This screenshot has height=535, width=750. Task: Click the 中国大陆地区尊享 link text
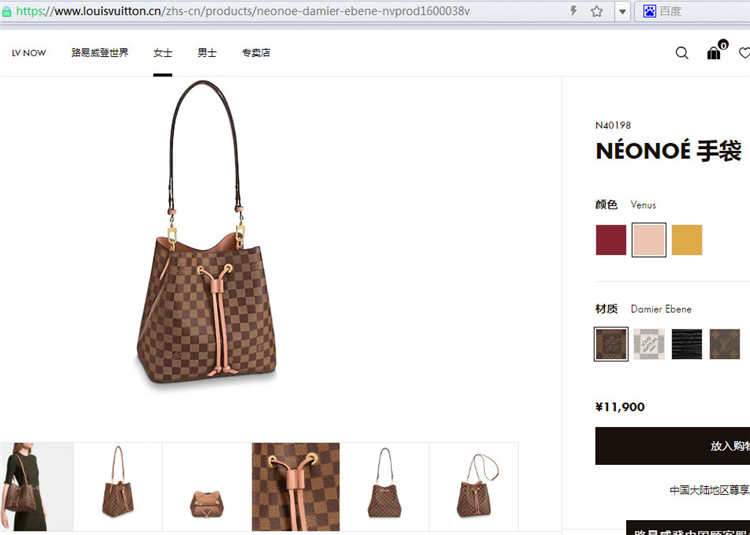pos(709,490)
